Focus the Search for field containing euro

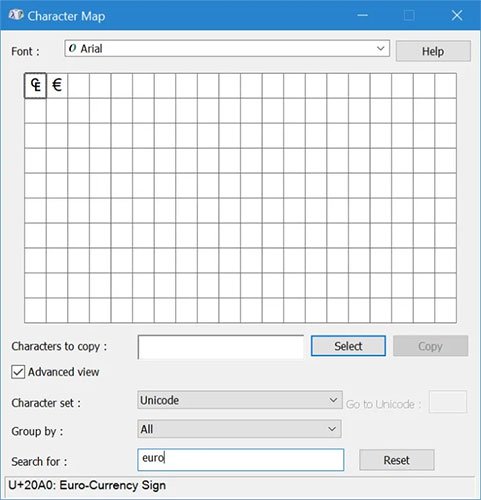[241, 460]
